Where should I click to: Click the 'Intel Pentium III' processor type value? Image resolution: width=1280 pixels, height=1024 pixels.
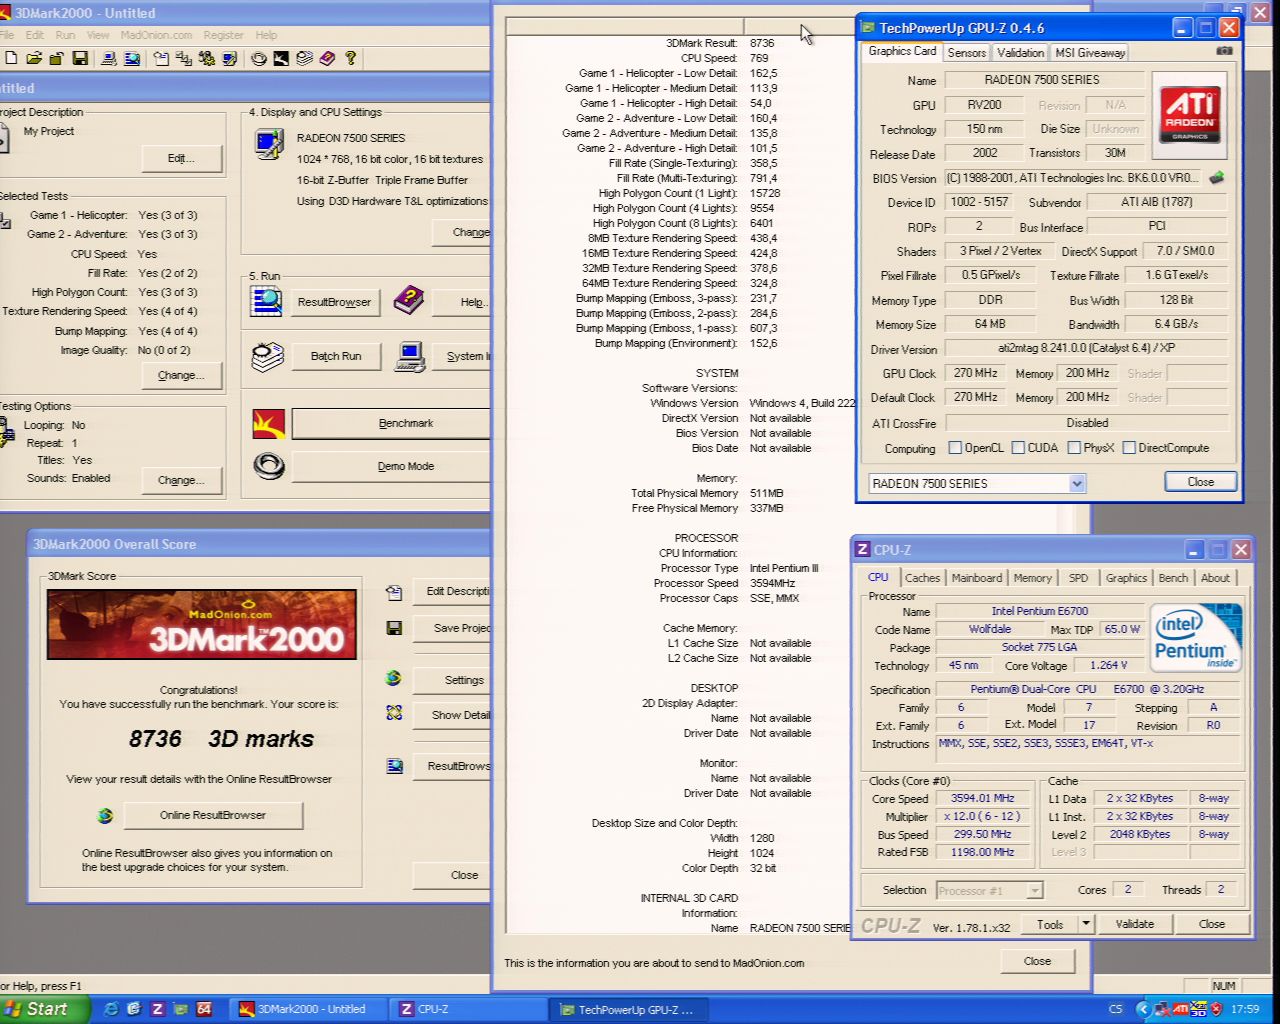784,568
